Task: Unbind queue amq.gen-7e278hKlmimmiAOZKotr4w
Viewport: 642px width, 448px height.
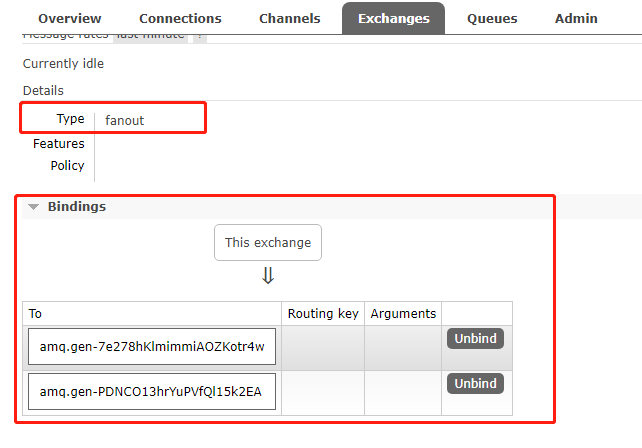Action: click(x=475, y=339)
